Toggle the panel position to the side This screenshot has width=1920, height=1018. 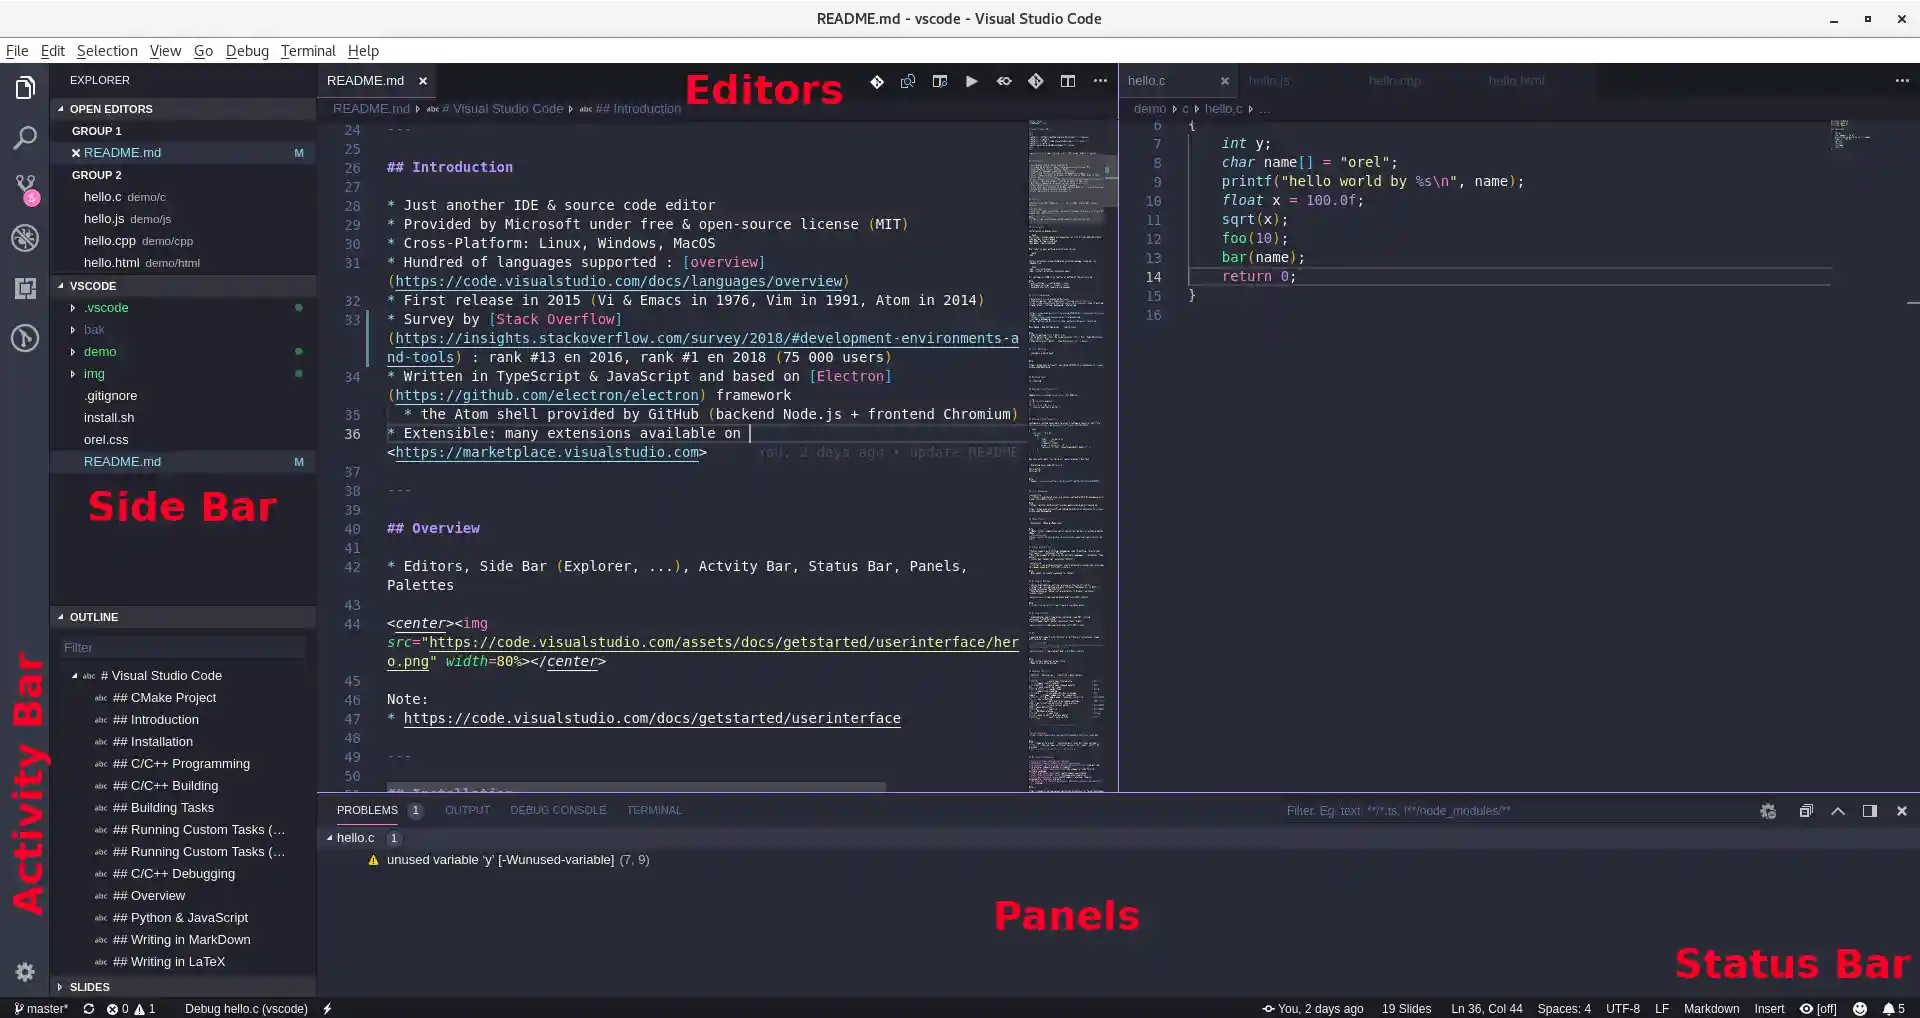click(1870, 811)
